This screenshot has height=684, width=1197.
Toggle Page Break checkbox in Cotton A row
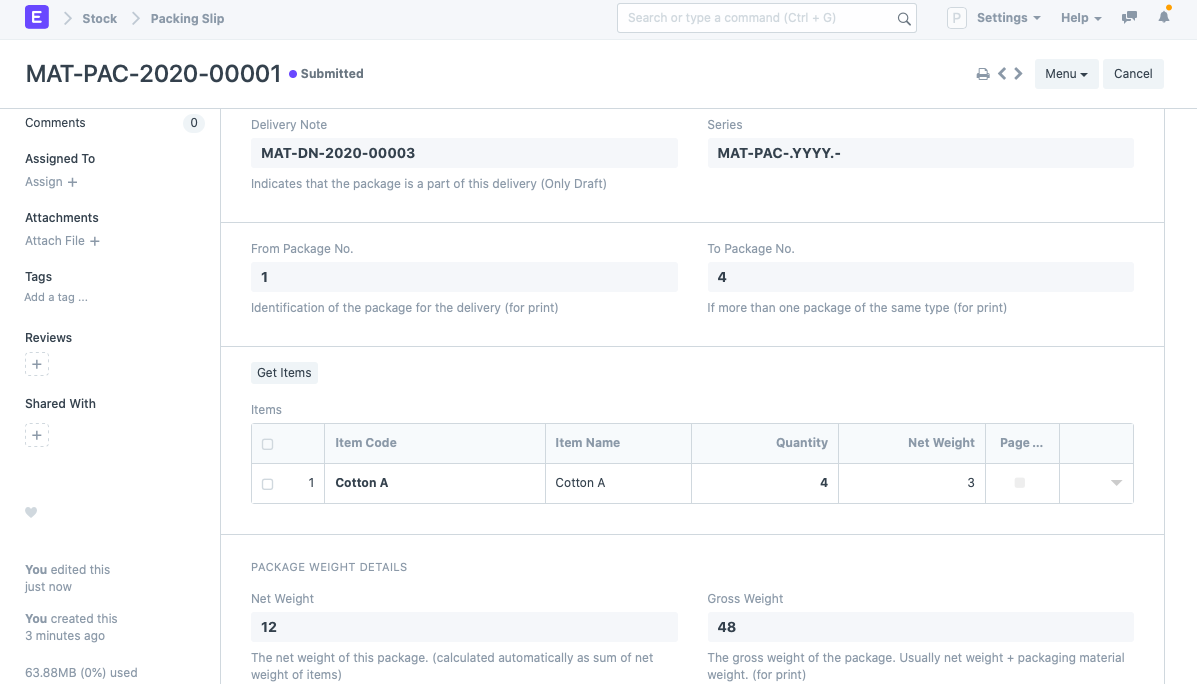(1020, 483)
